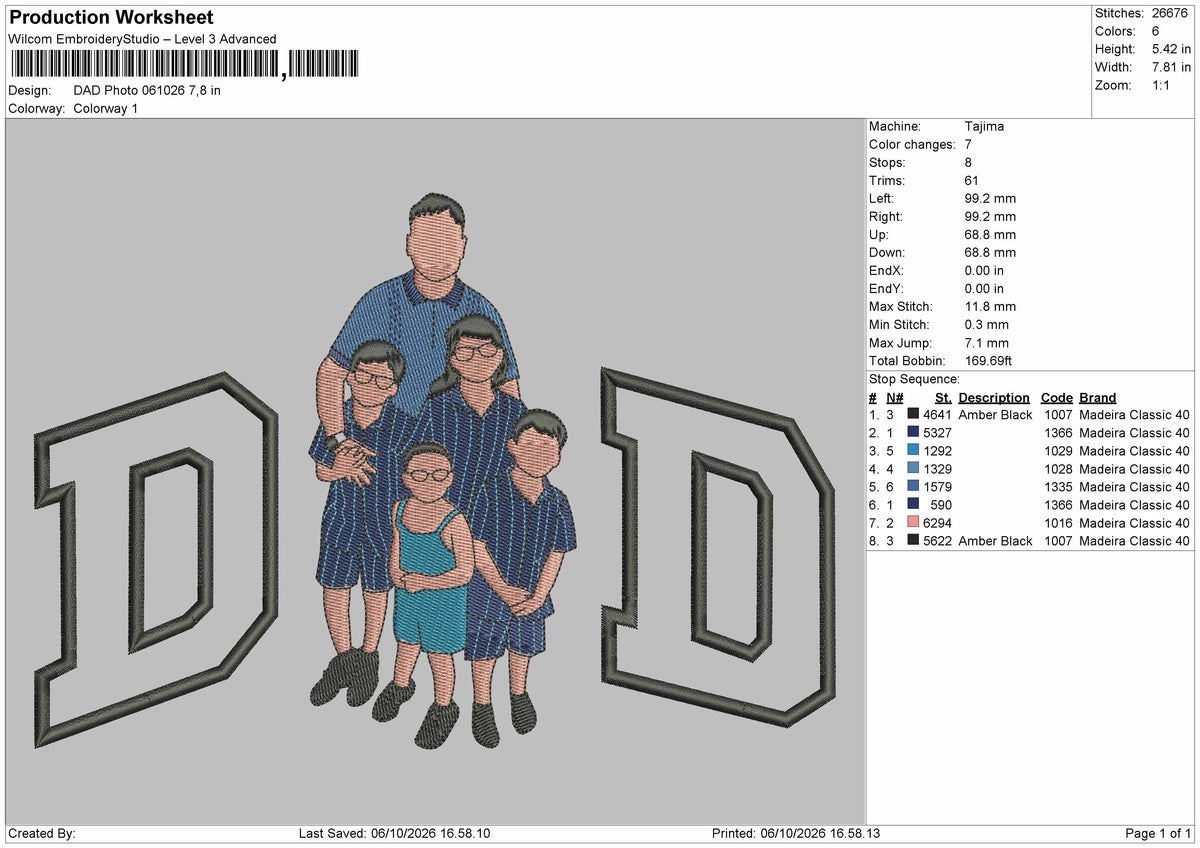Click the Min Stitch value 0.3 mm
Screen dimensions: 1200x848
point(986,324)
